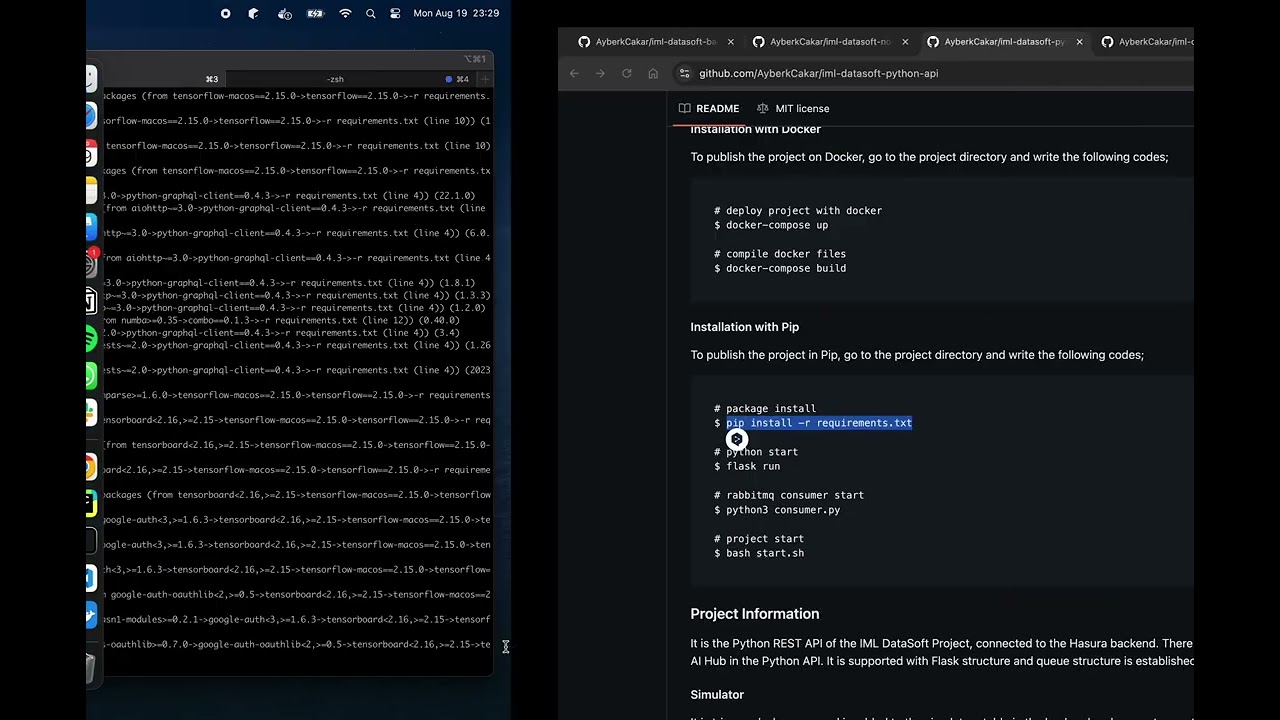
Task: Close the iml-datasoft-py browser tab
Action: [x=1079, y=42]
